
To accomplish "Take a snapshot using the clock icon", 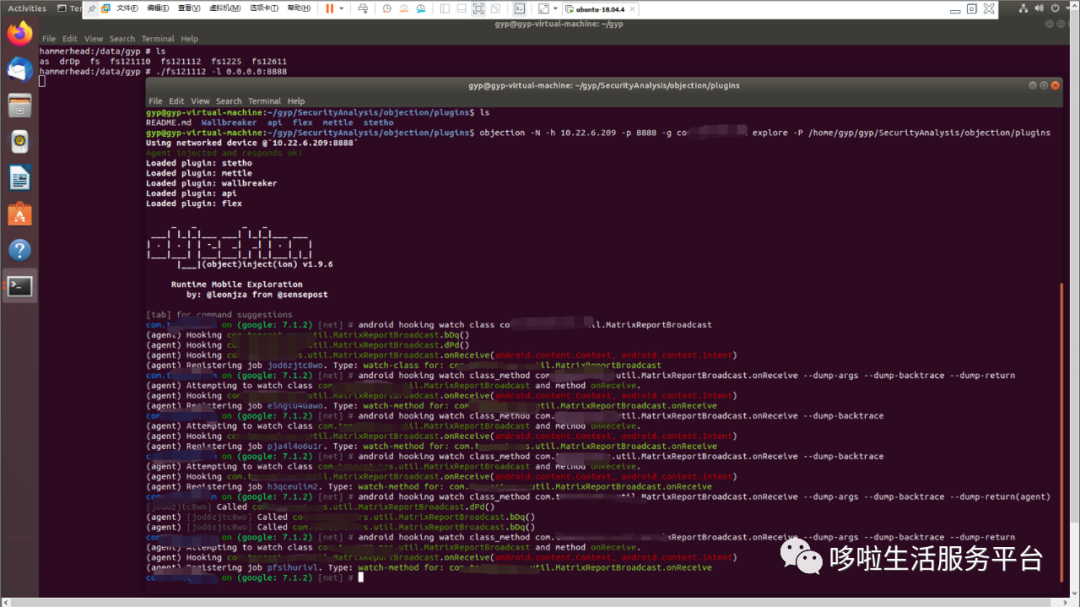I will (387, 9).
